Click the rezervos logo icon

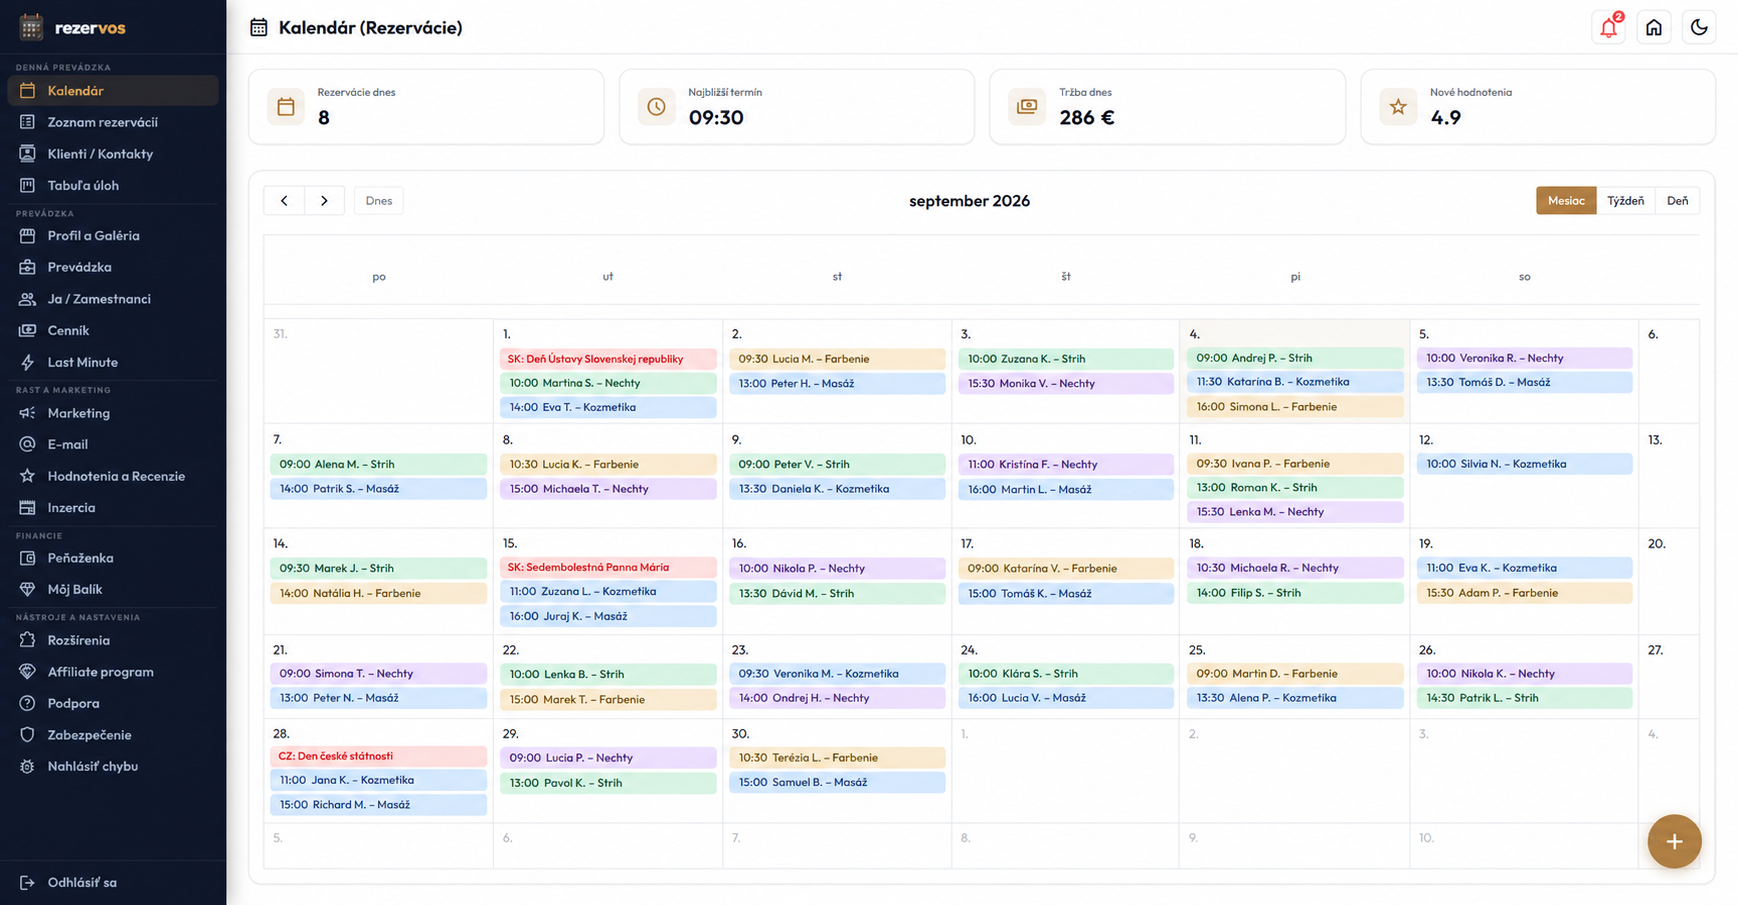[31, 27]
